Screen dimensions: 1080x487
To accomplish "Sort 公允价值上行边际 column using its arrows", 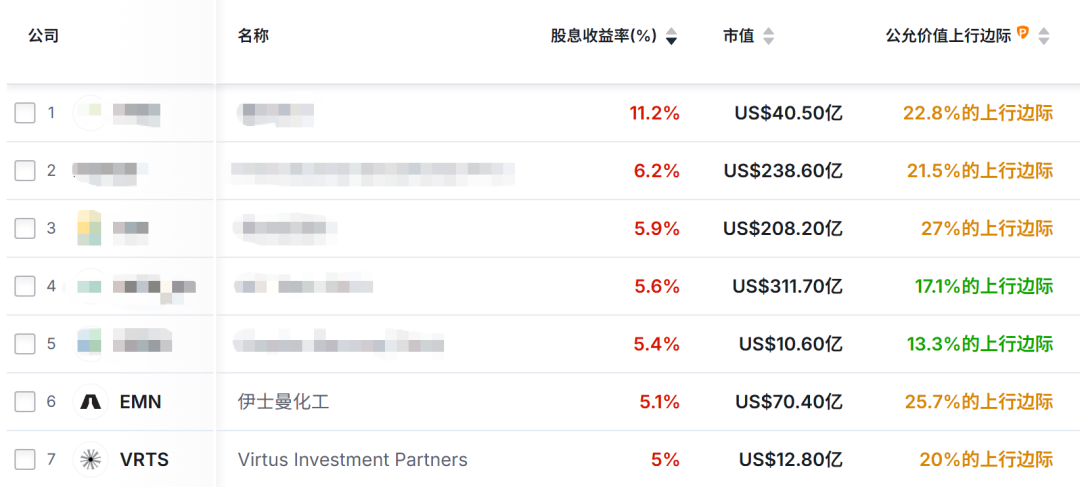I will (x=1044, y=36).
